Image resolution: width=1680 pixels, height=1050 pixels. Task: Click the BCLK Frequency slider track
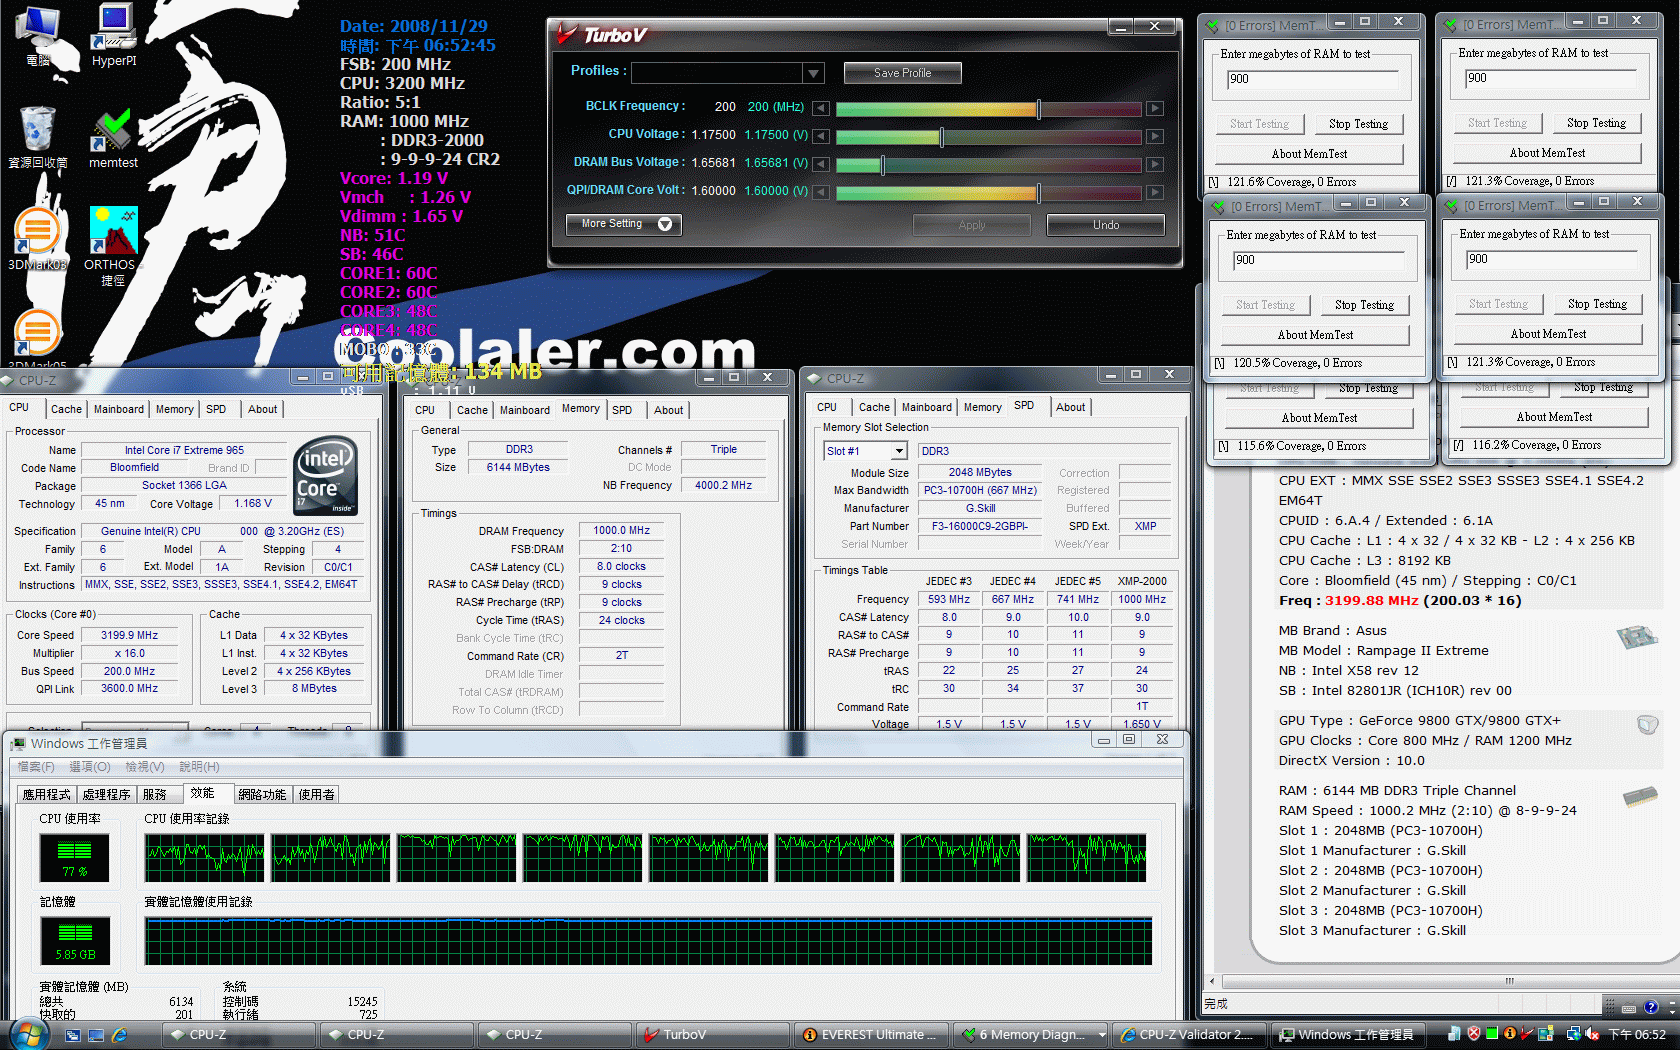coord(988,108)
